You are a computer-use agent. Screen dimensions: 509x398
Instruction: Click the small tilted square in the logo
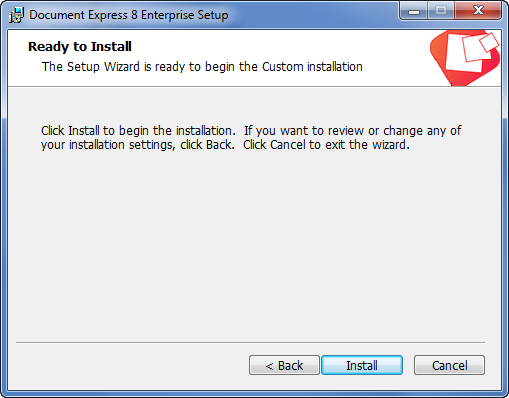489,42
